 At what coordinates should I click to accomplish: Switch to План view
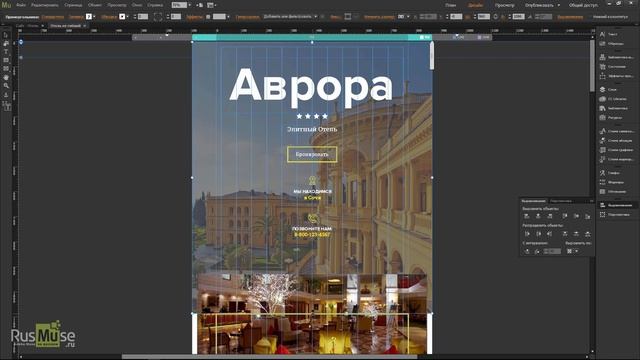(x=451, y=5)
